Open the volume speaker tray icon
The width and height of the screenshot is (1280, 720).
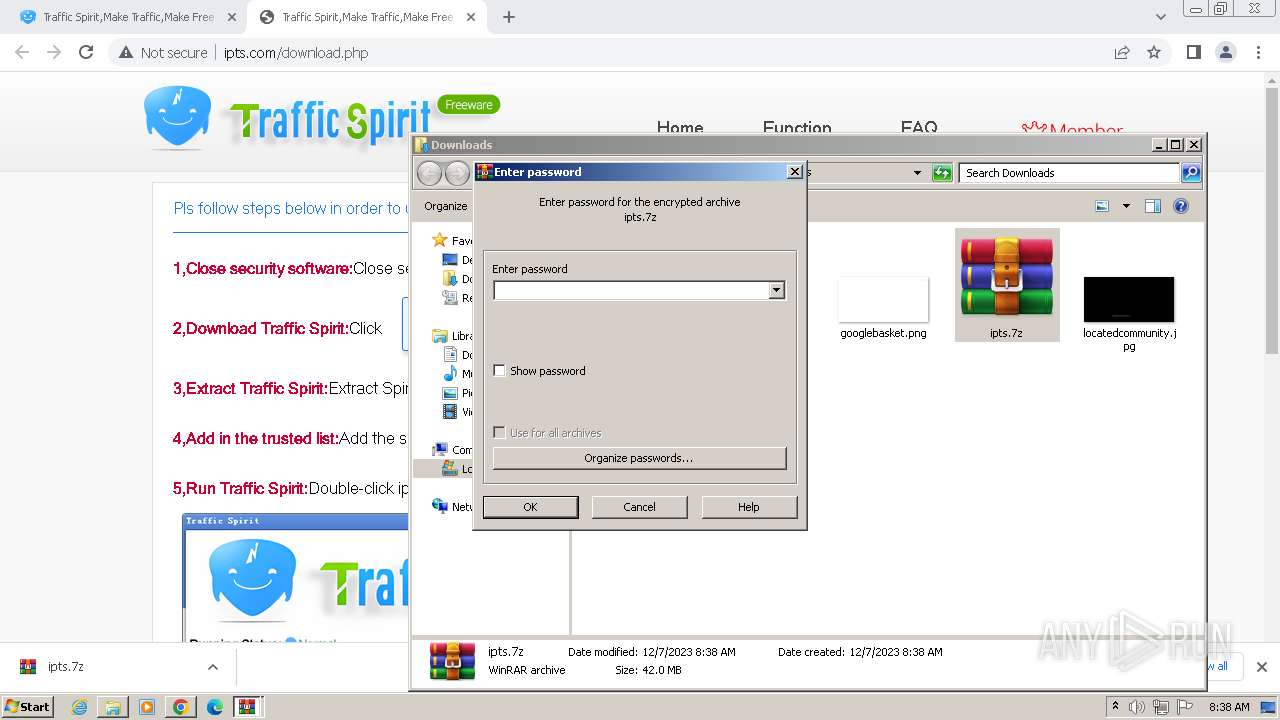pyautogui.click(x=1137, y=707)
